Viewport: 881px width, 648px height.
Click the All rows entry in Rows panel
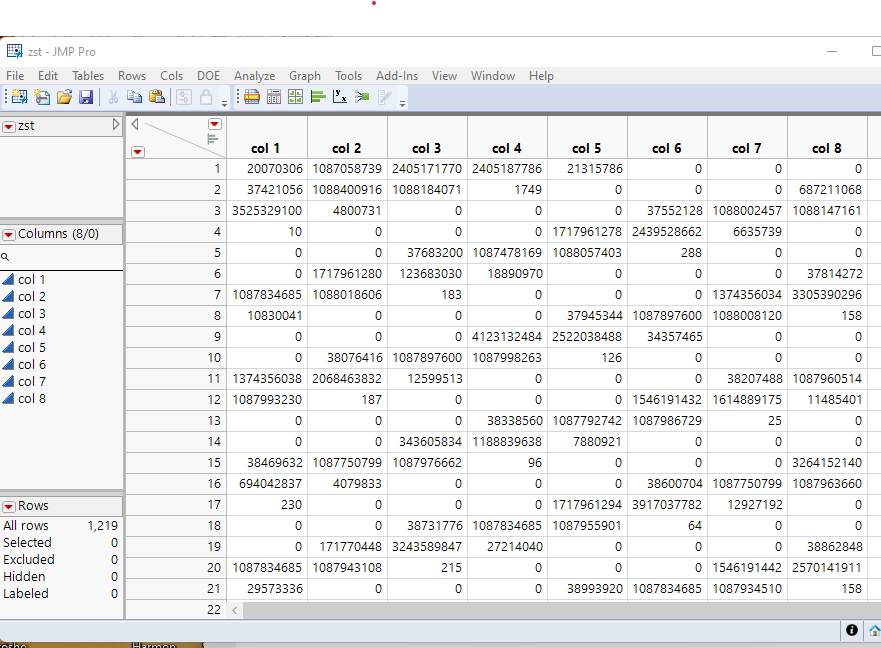(x=27, y=524)
